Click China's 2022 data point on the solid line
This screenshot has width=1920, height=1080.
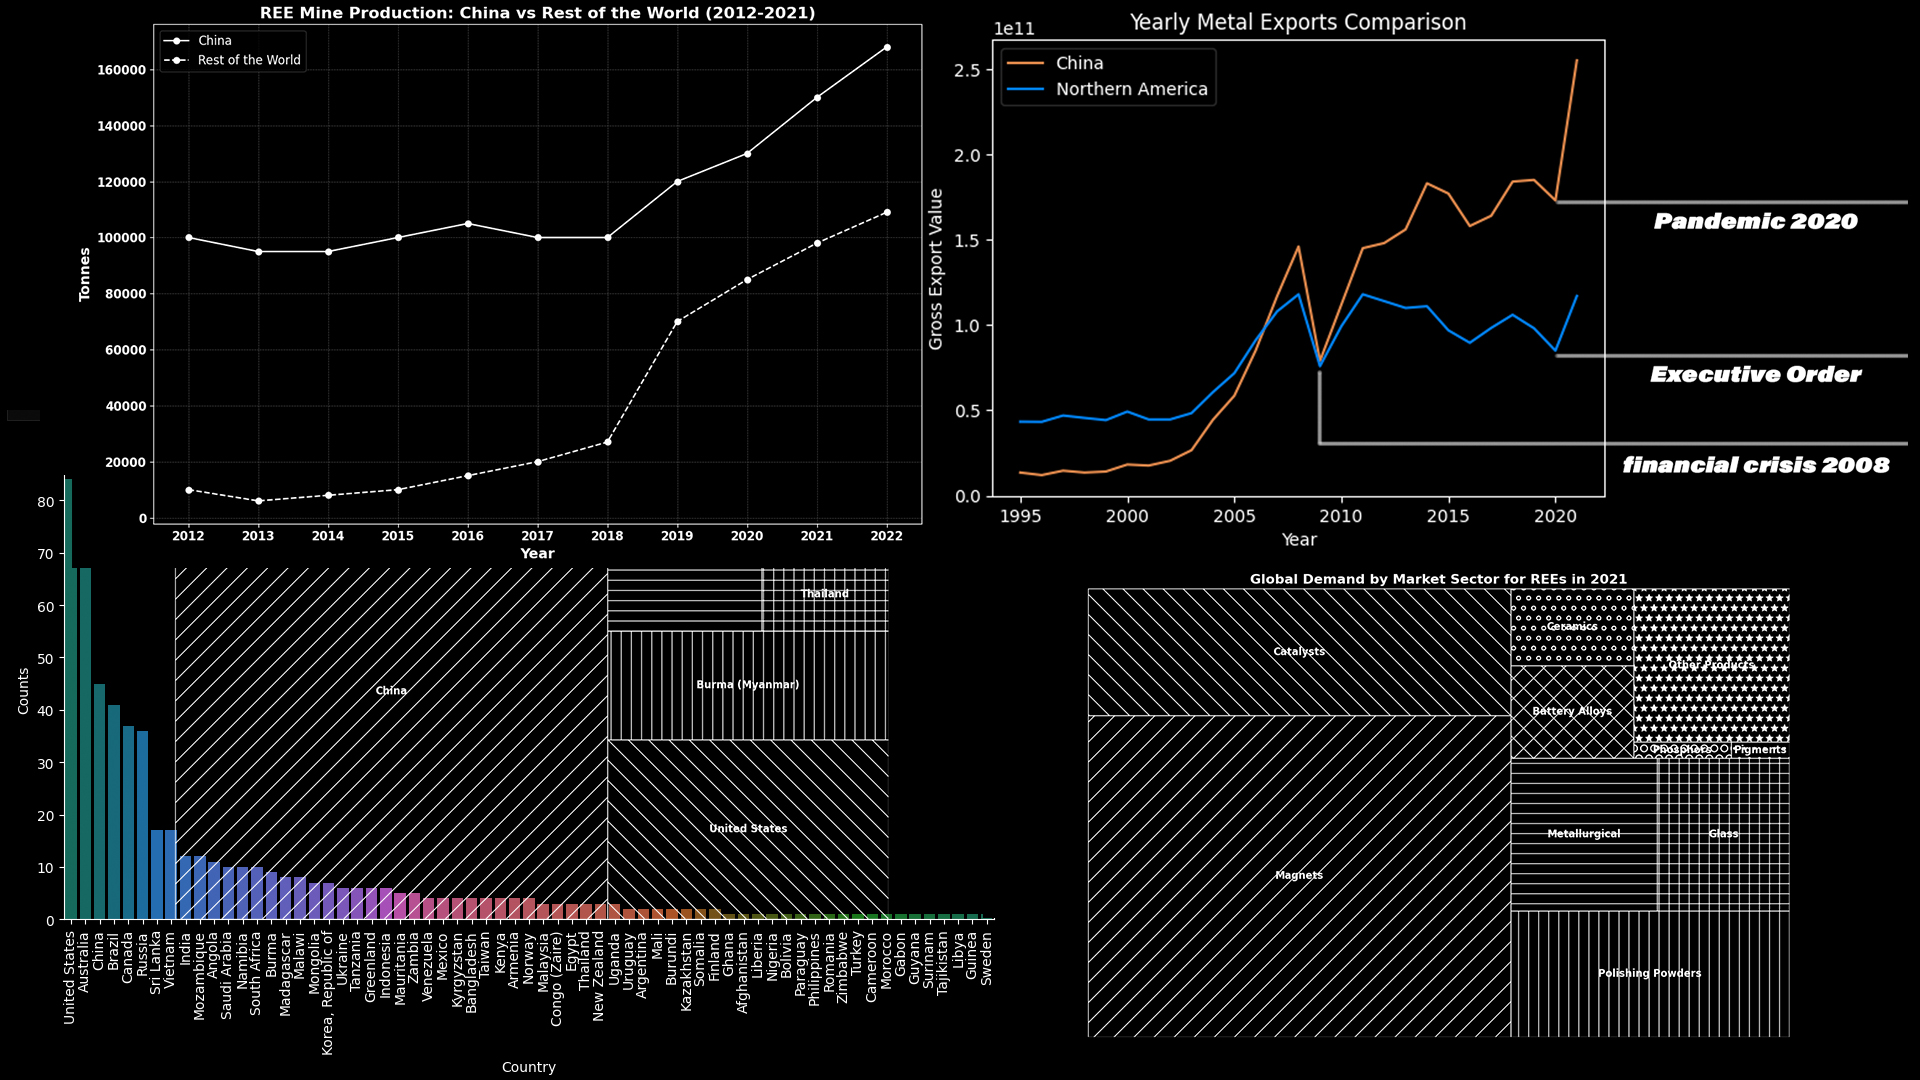[x=887, y=47]
